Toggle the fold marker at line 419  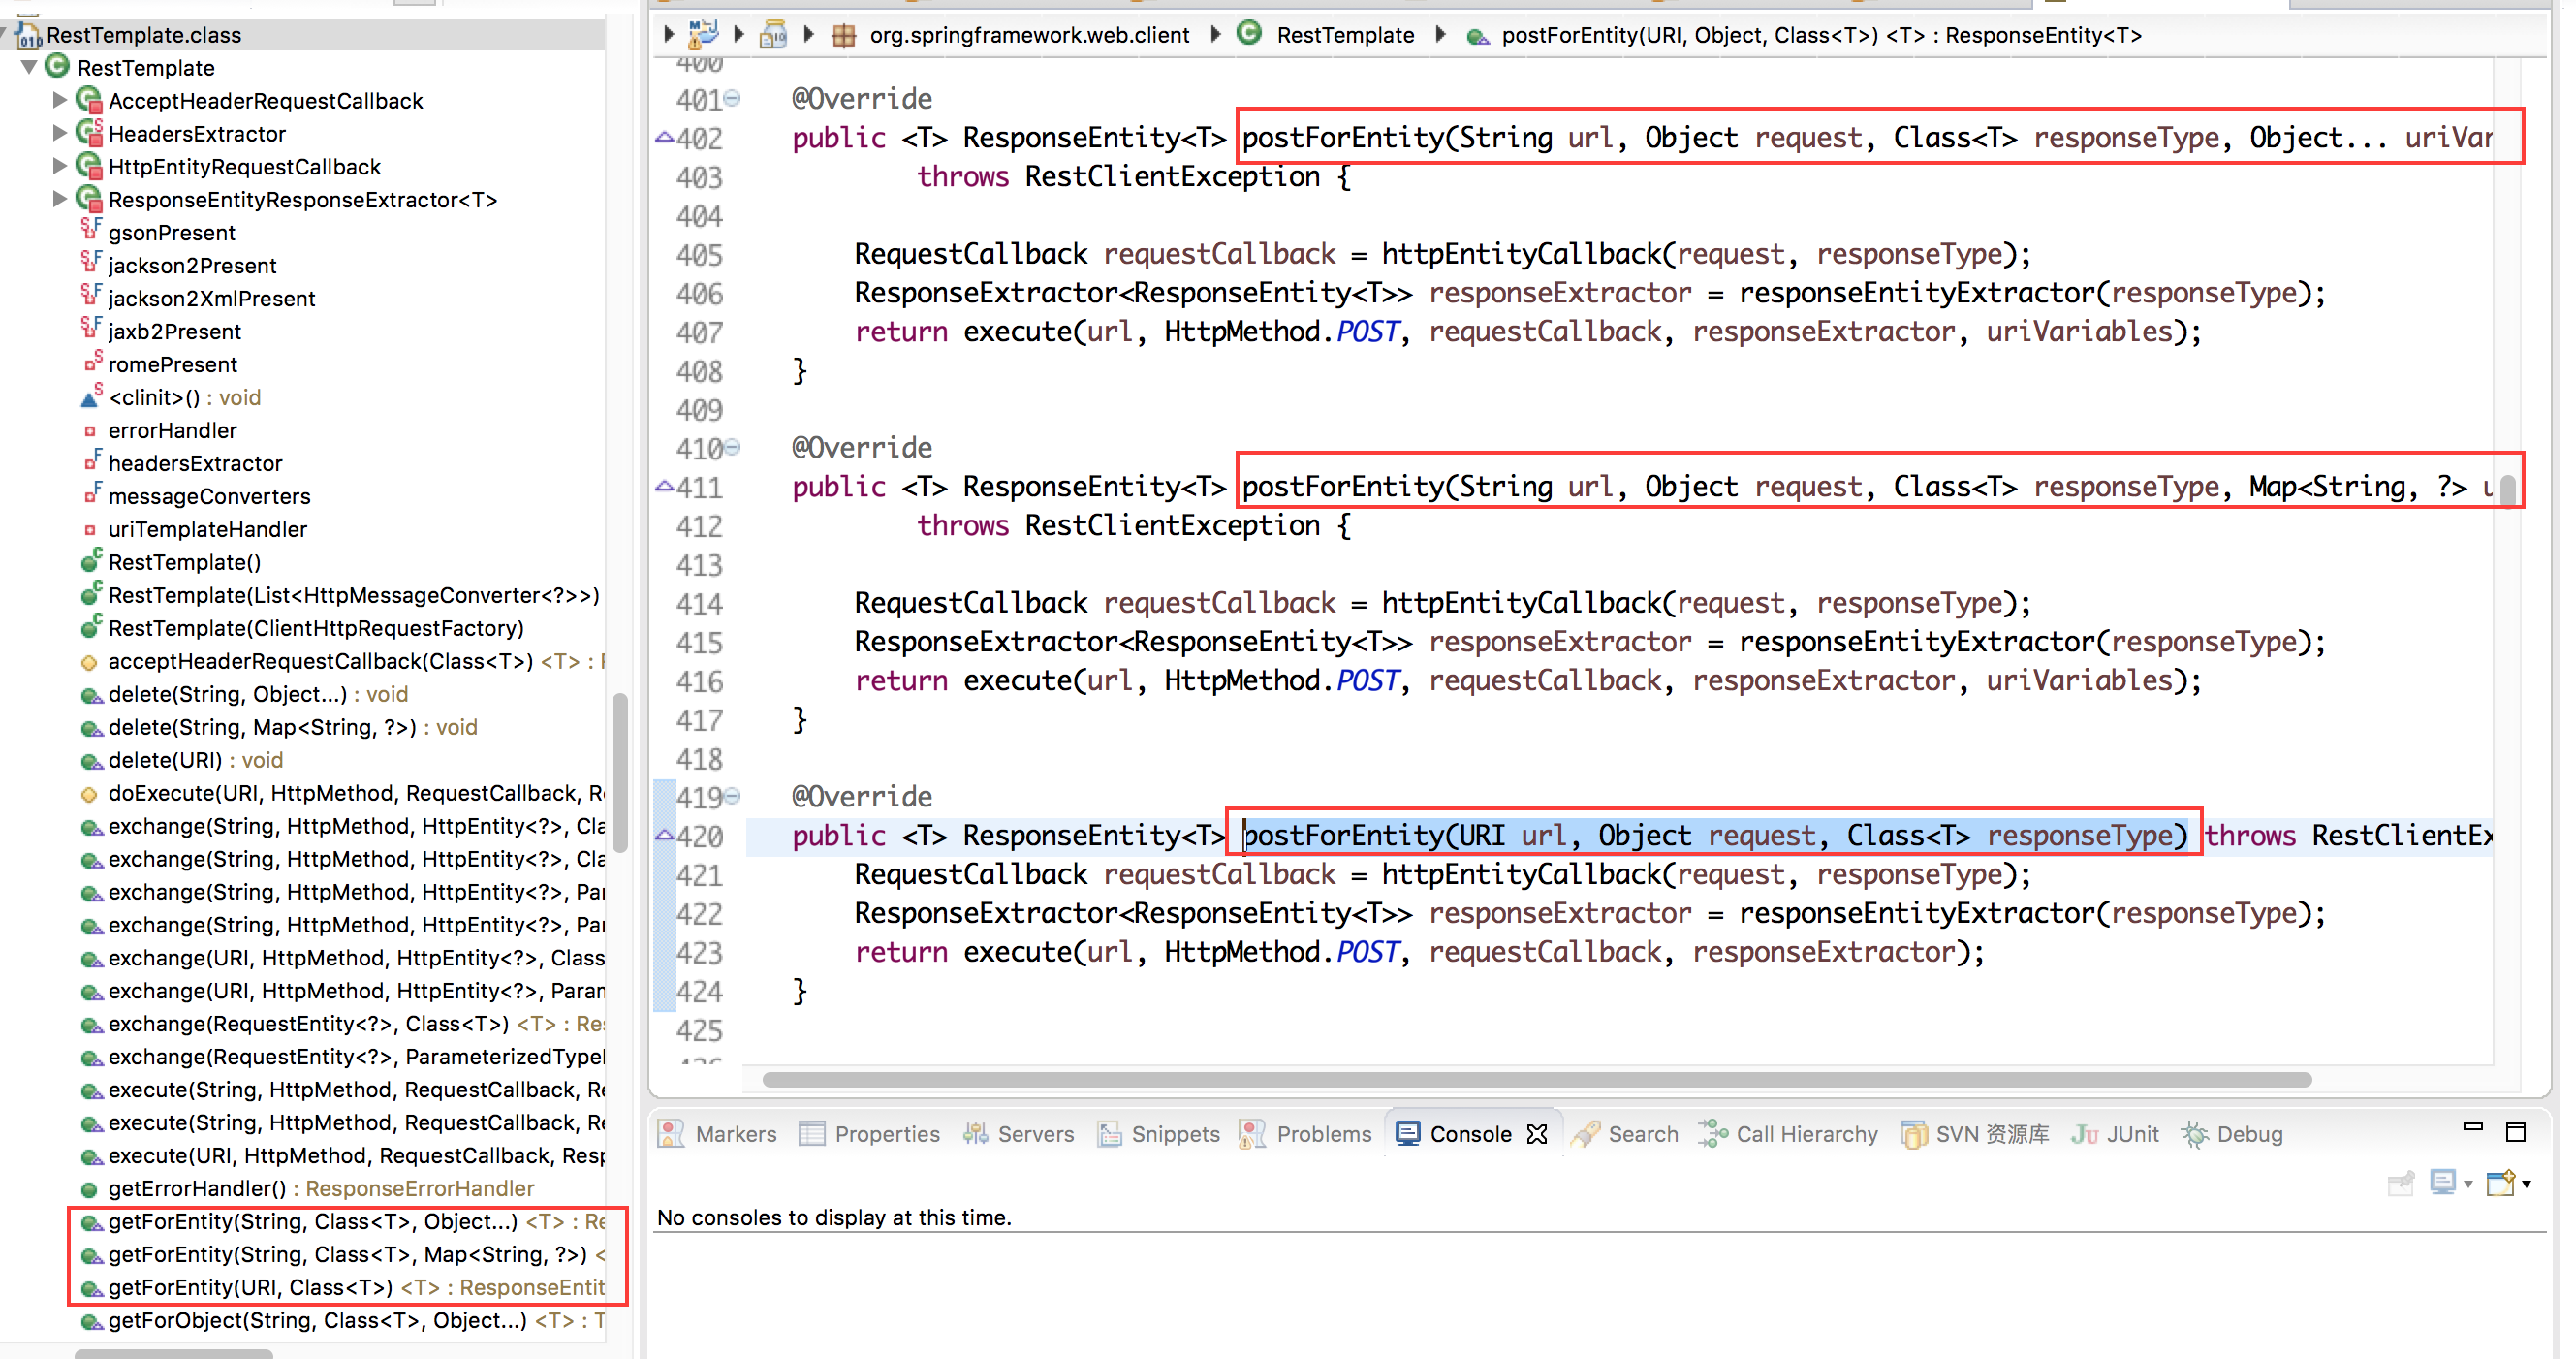(733, 796)
